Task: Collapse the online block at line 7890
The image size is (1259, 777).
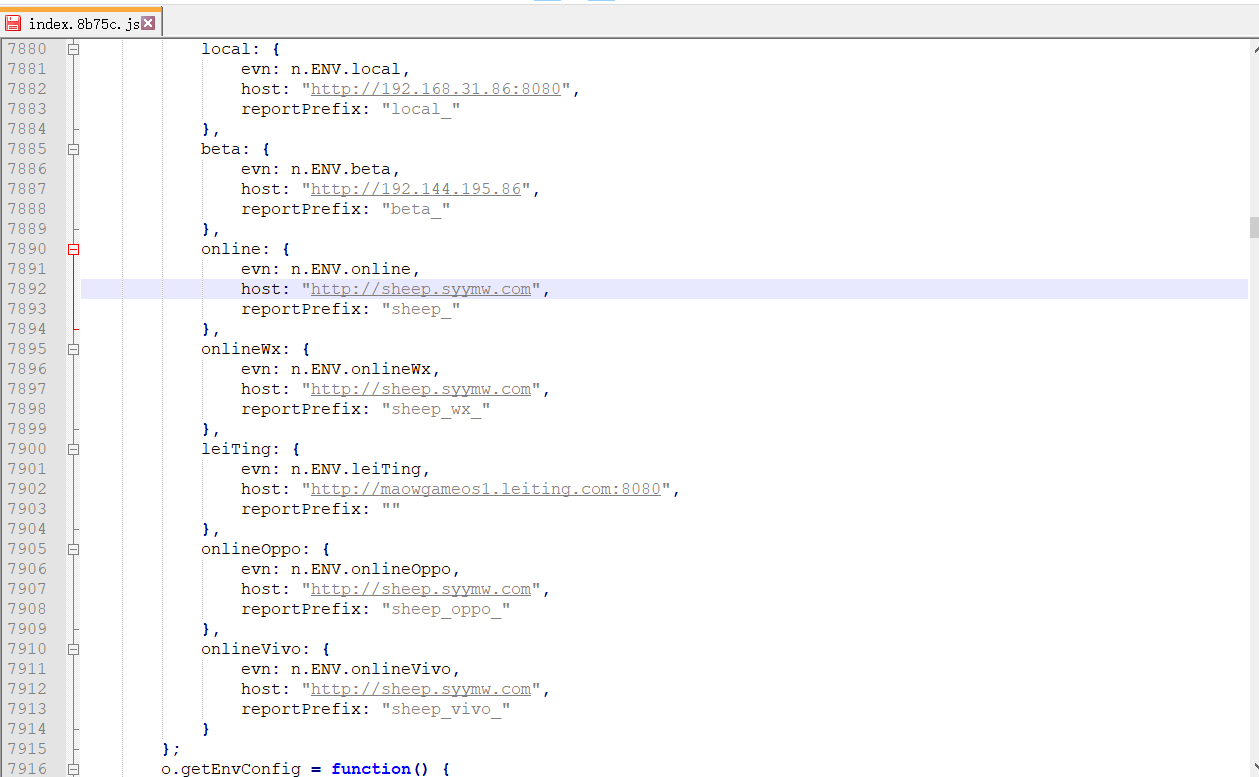Action: click(x=73, y=249)
